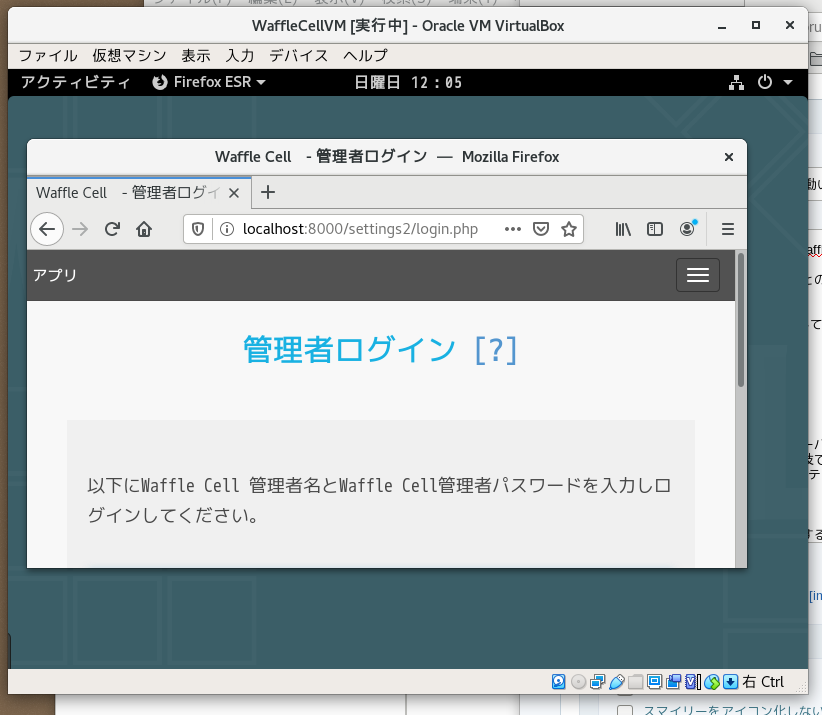This screenshot has height=715, width=822.
Task: Open the clock showing 日曜日 12:05
Action: [408, 82]
